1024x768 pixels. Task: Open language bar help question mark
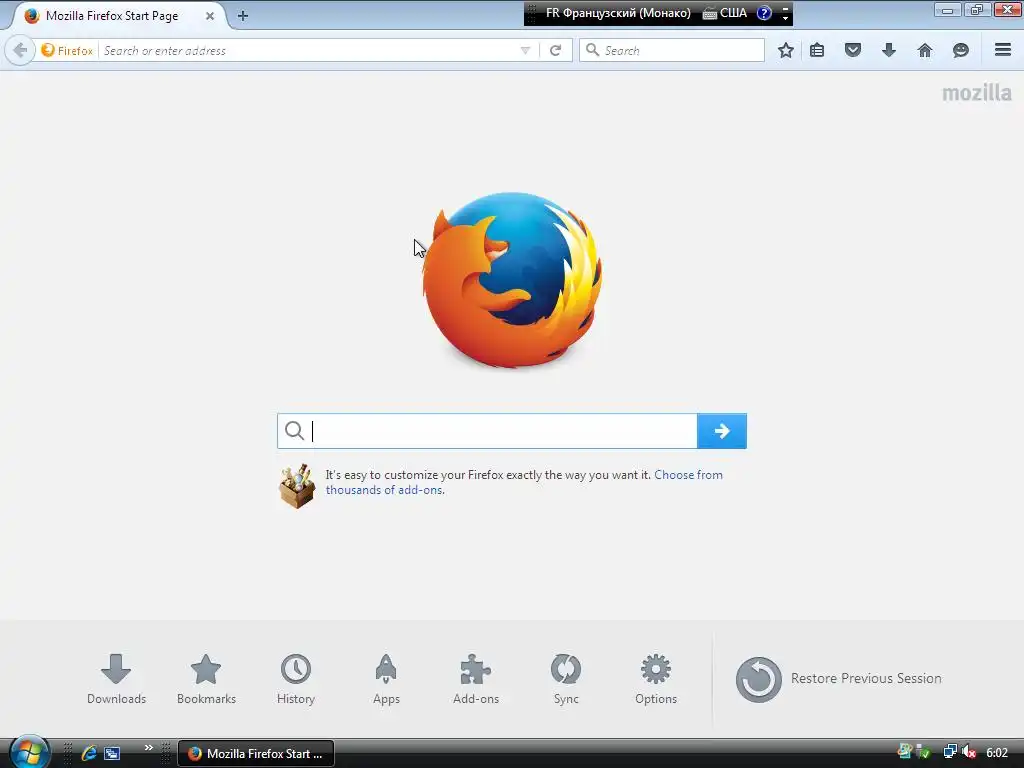pos(764,12)
